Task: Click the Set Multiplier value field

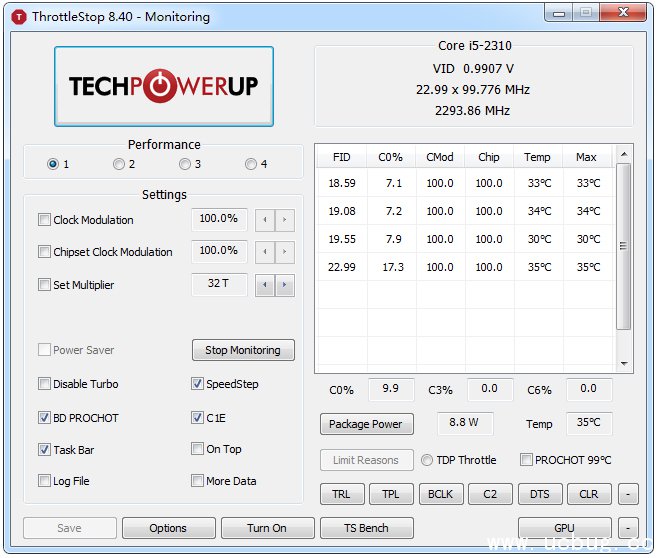Action: tap(219, 284)
